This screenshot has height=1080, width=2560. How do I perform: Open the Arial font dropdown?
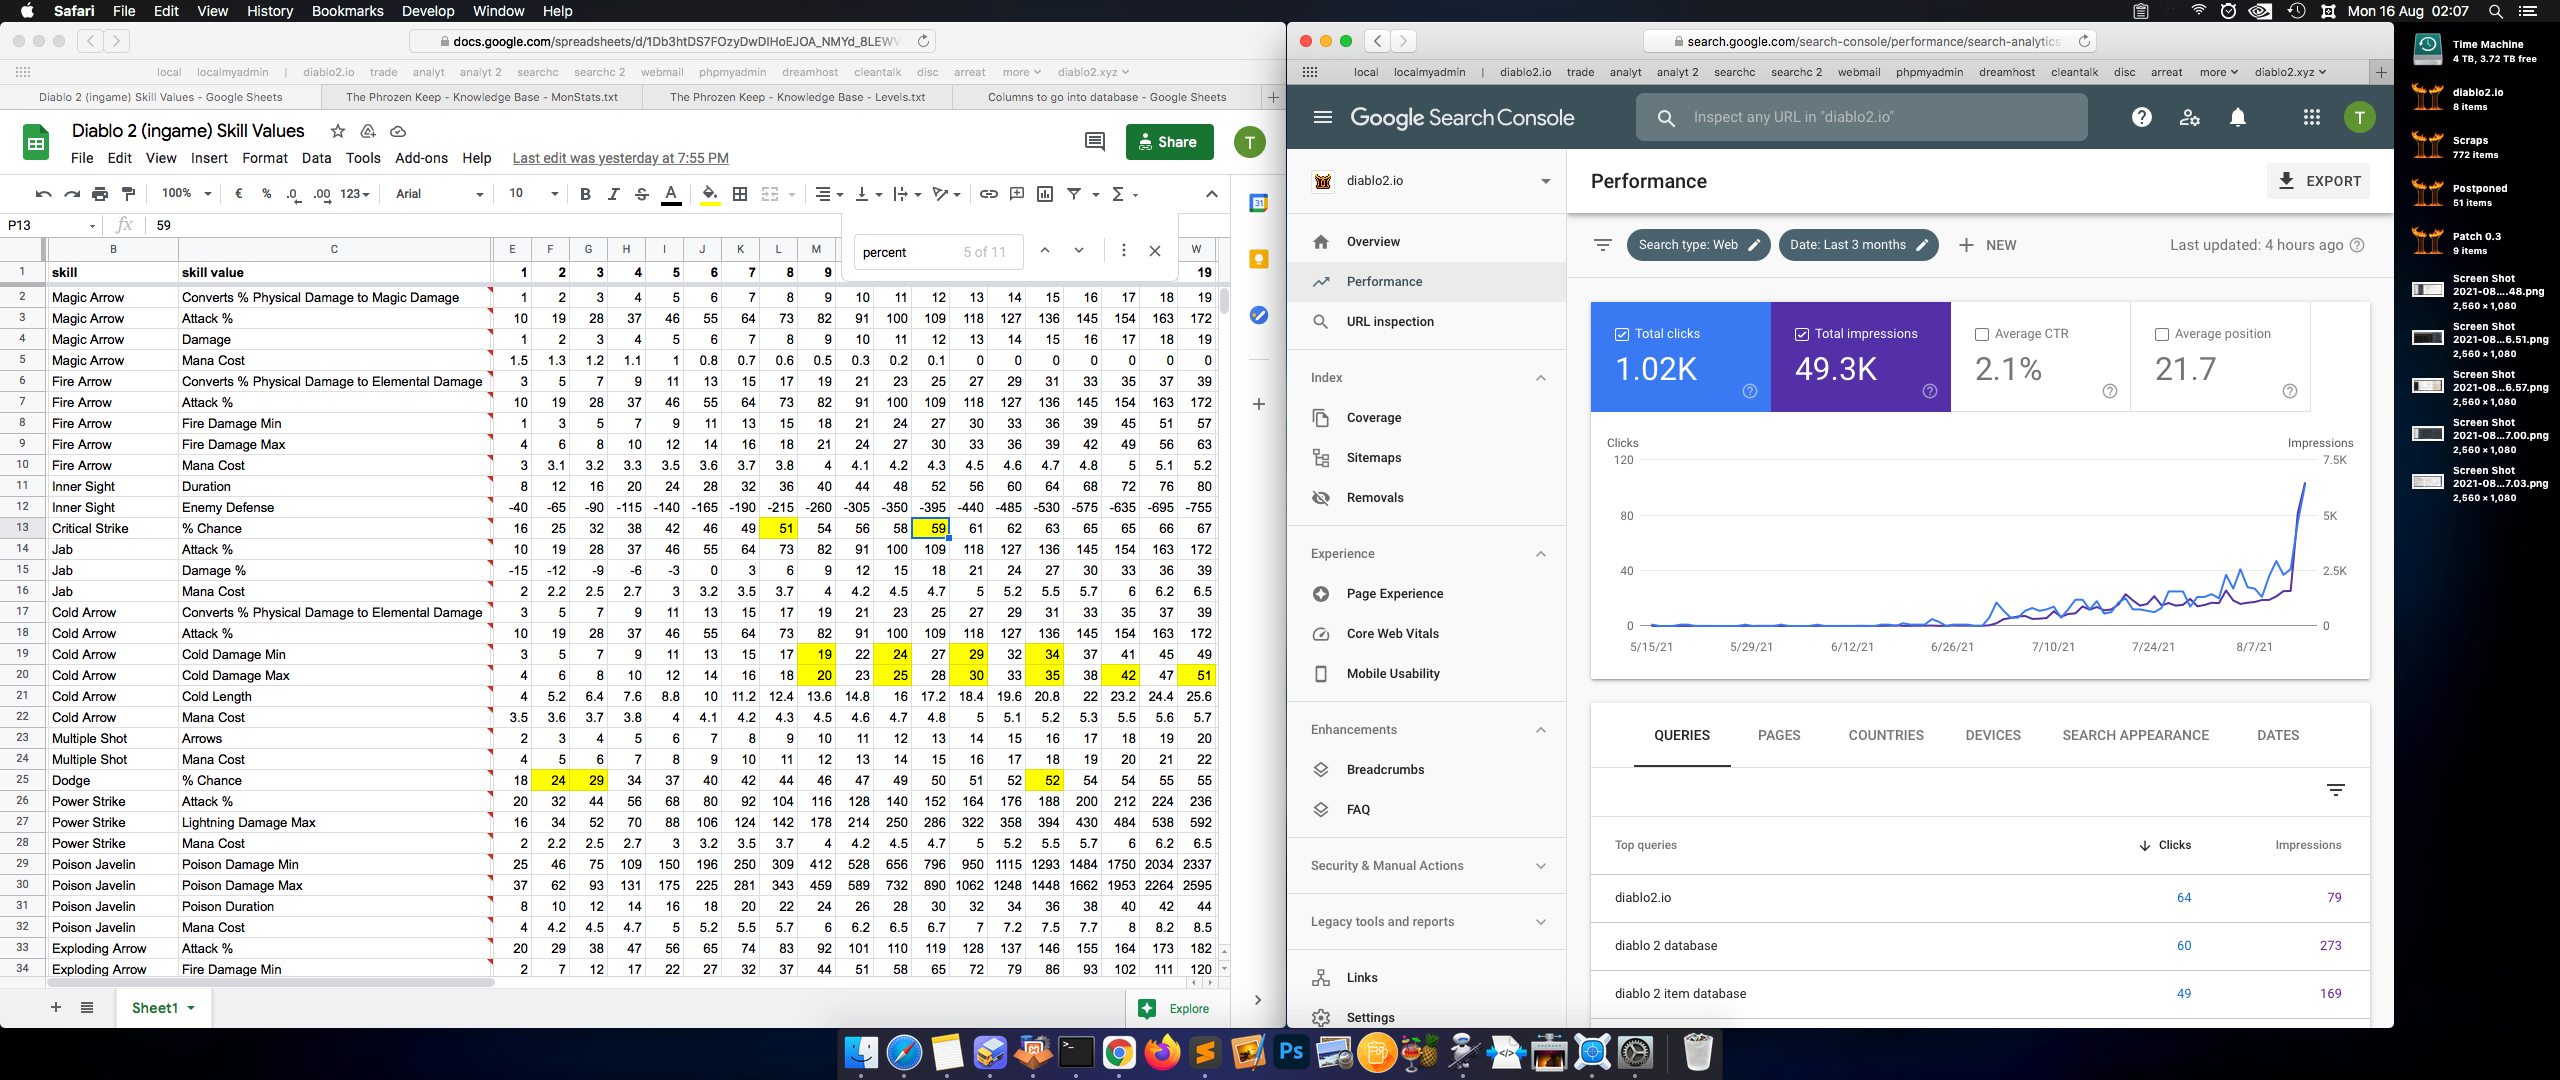click(439, 194)
